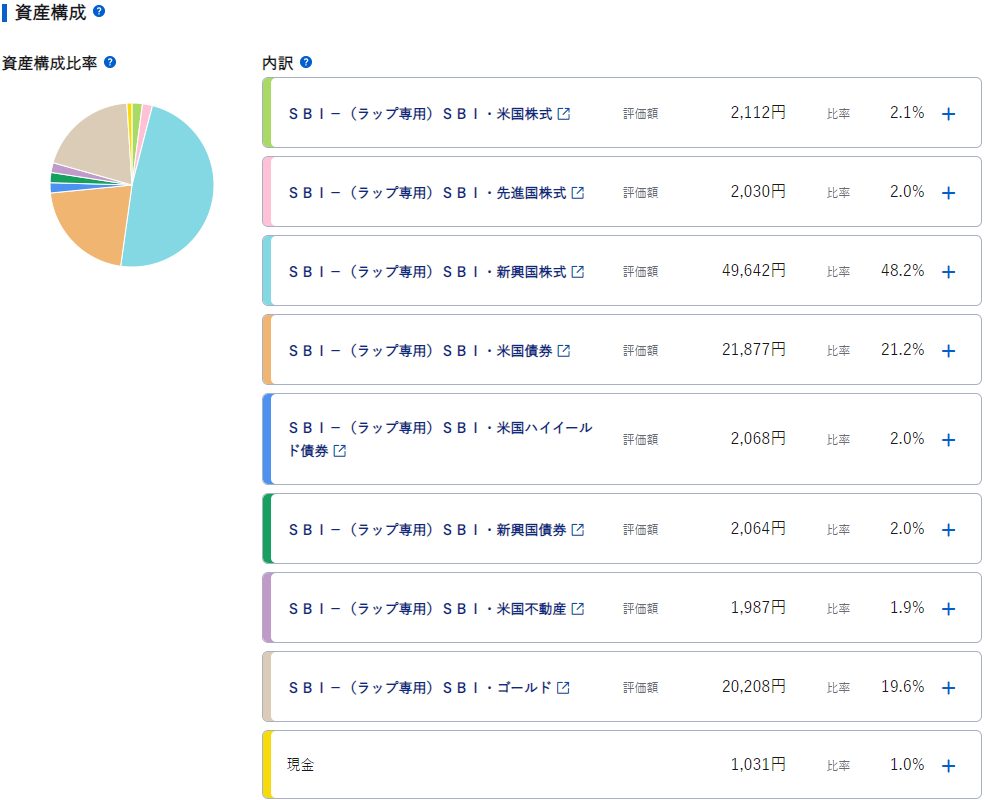Open the SBI・新興国債券 fund link
This screenshot has height=800, width=985.
tap(427, 530)
